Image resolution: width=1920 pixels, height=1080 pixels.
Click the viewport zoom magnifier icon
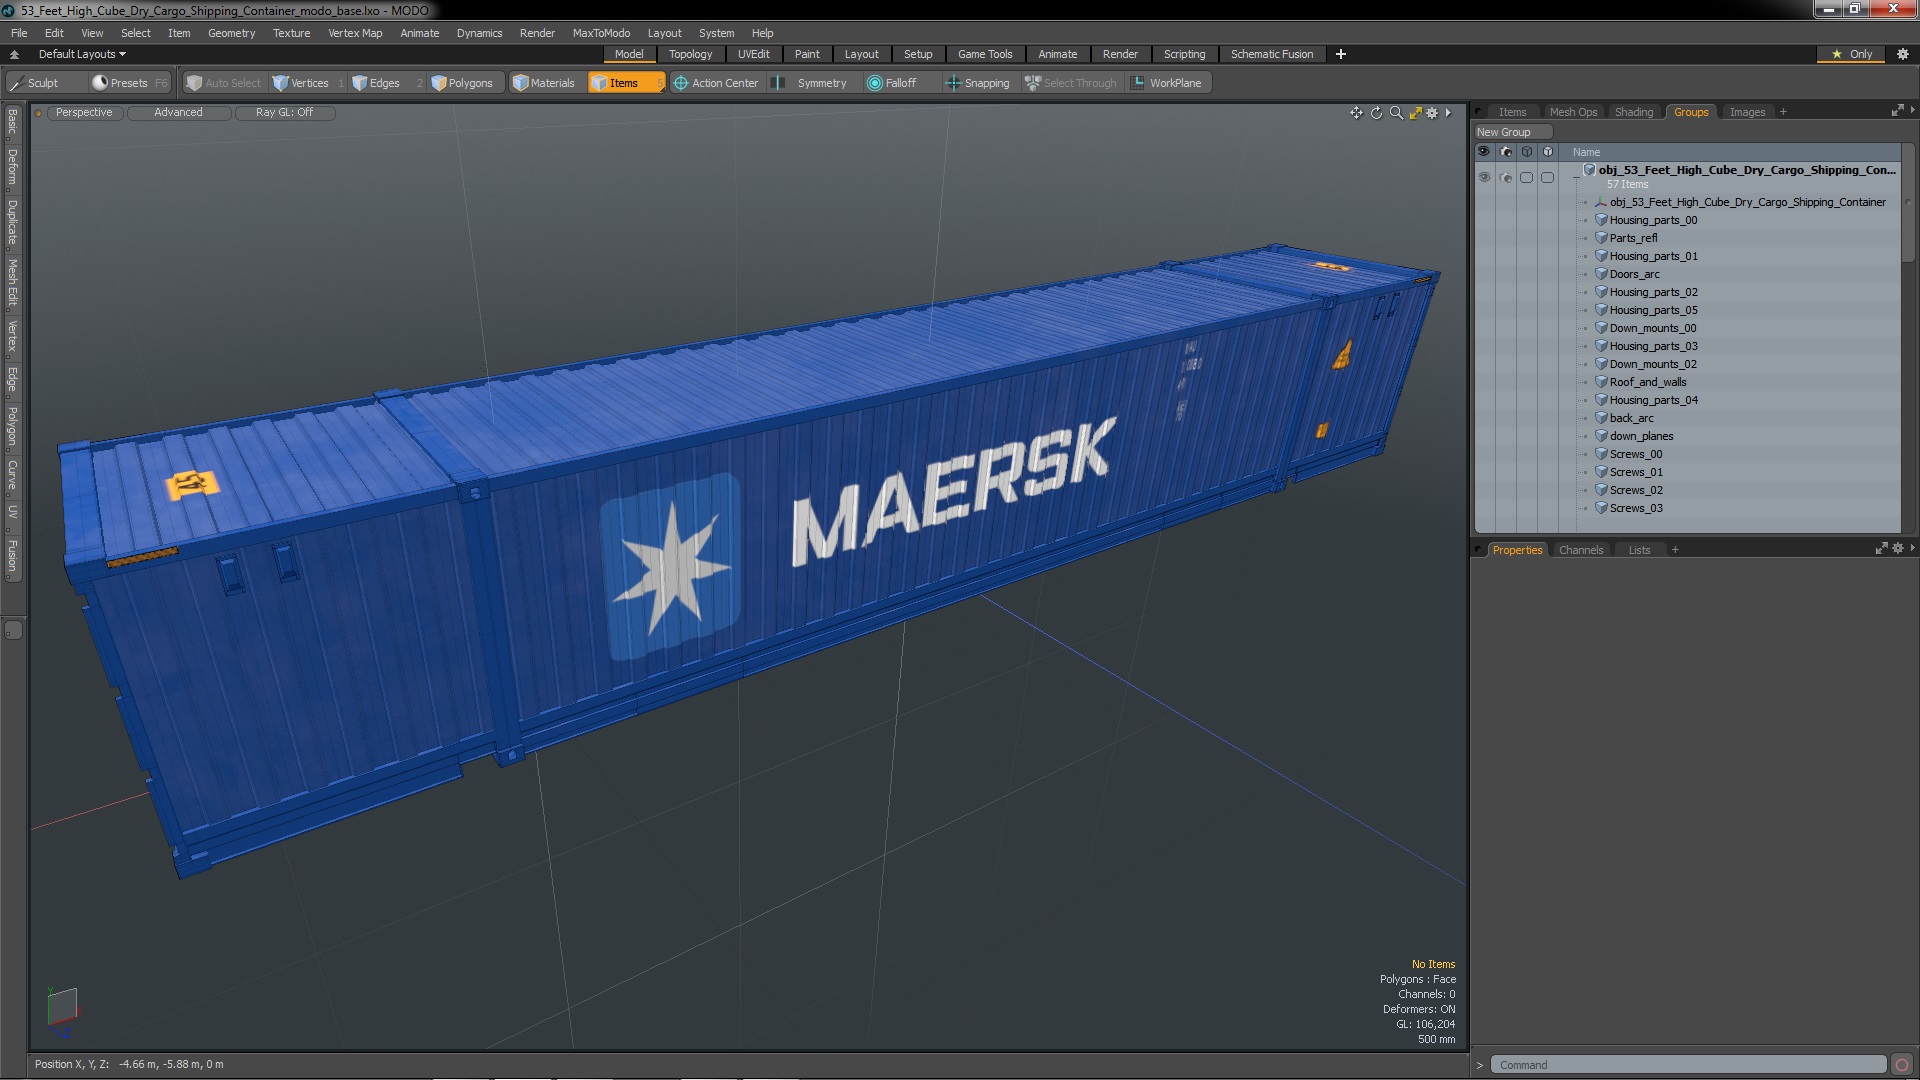coord(1396,113)
